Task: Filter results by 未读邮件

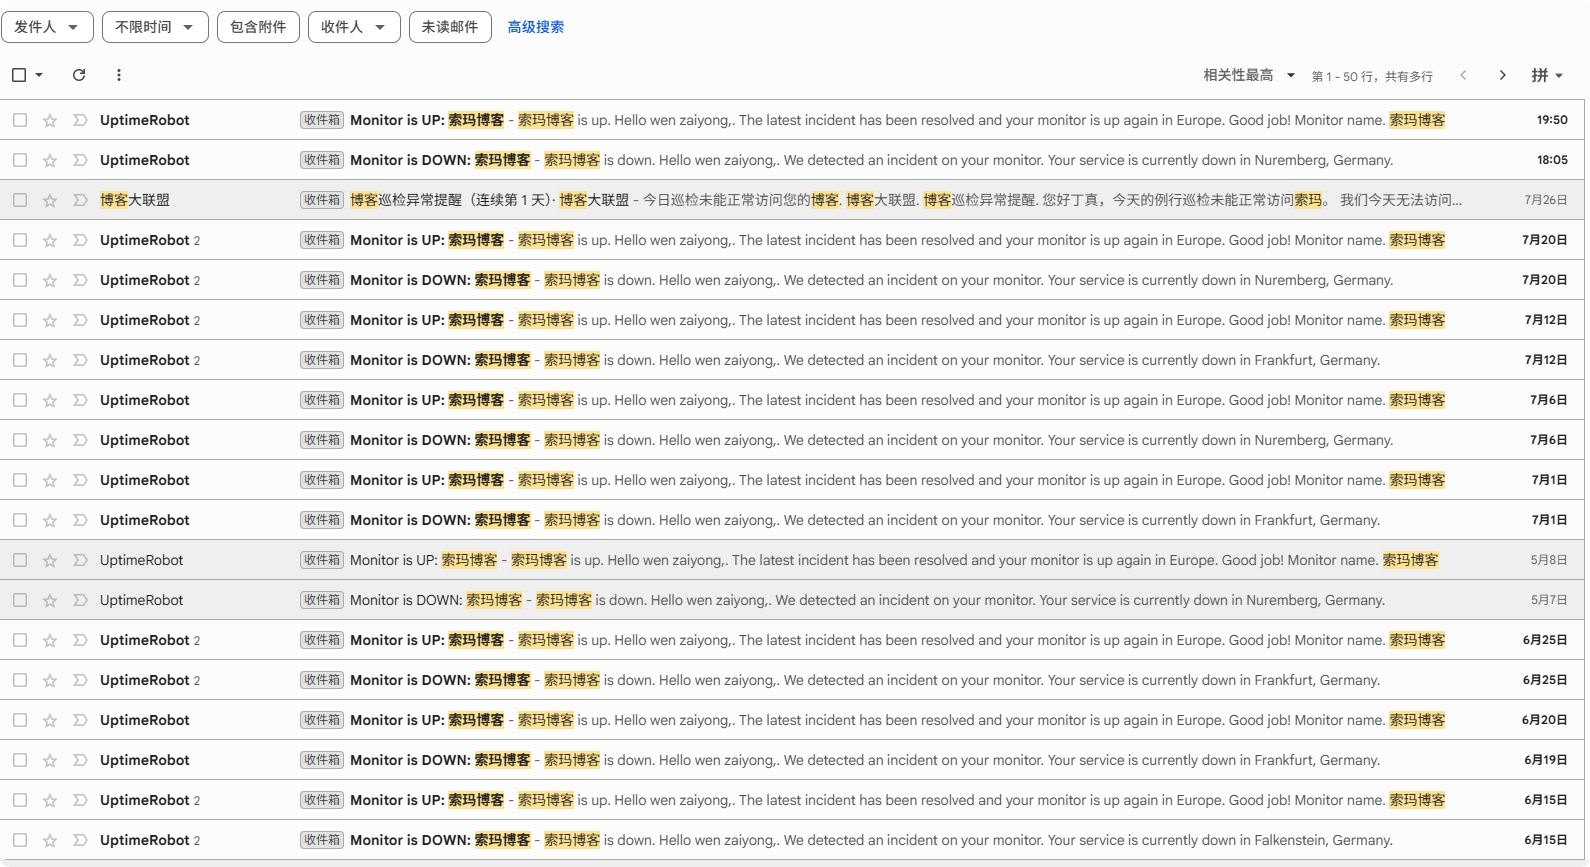Action: [450, 27]
